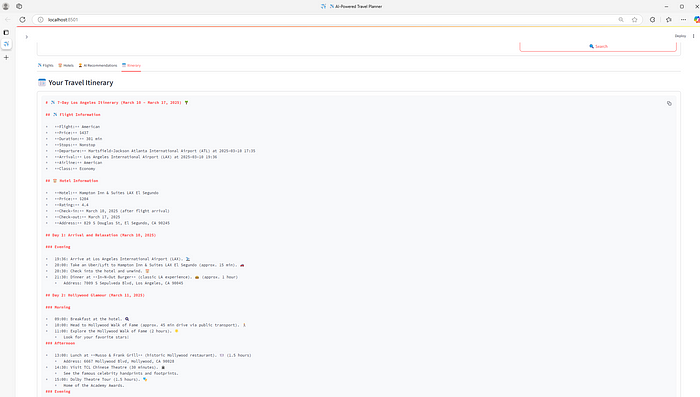Click the calendar emoji beside Your Travel Itinerary
The width and height of the screenshot is (700, 397).
coord(42,83)
